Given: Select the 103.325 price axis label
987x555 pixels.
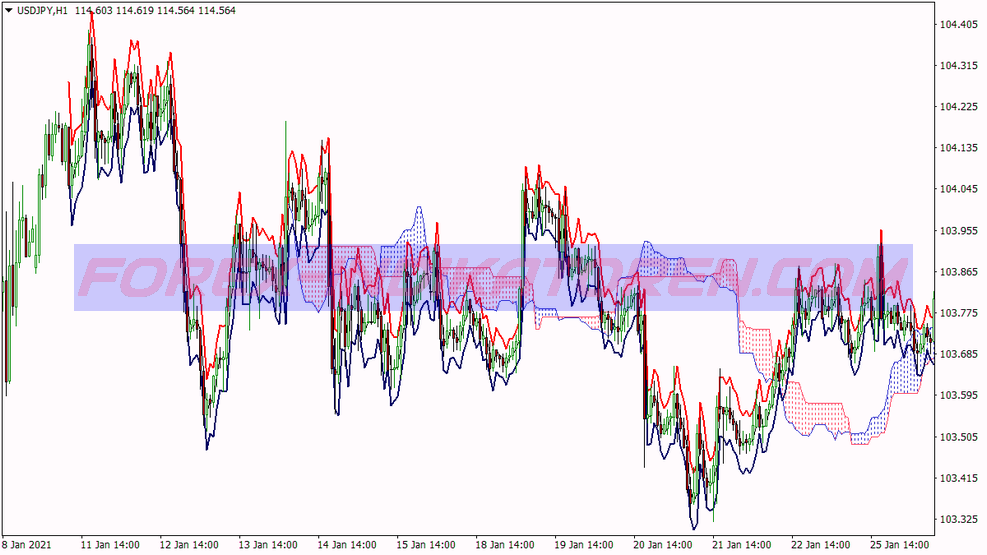Looking at the screenshot, I should [x=959, y=519].
